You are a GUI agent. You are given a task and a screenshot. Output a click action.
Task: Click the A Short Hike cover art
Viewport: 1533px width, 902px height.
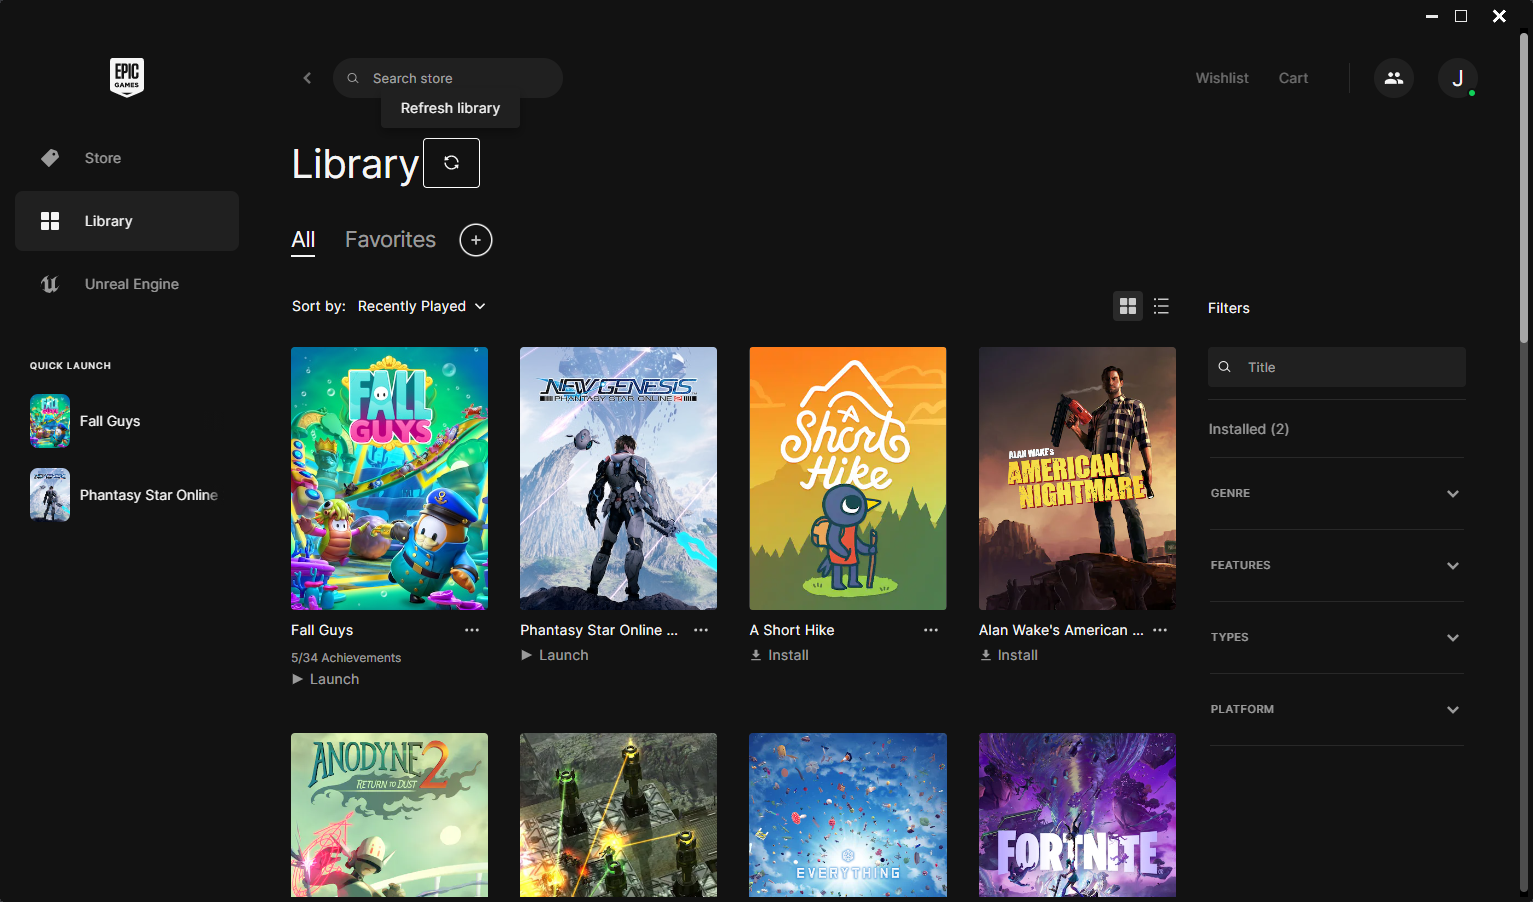(848, 478)
